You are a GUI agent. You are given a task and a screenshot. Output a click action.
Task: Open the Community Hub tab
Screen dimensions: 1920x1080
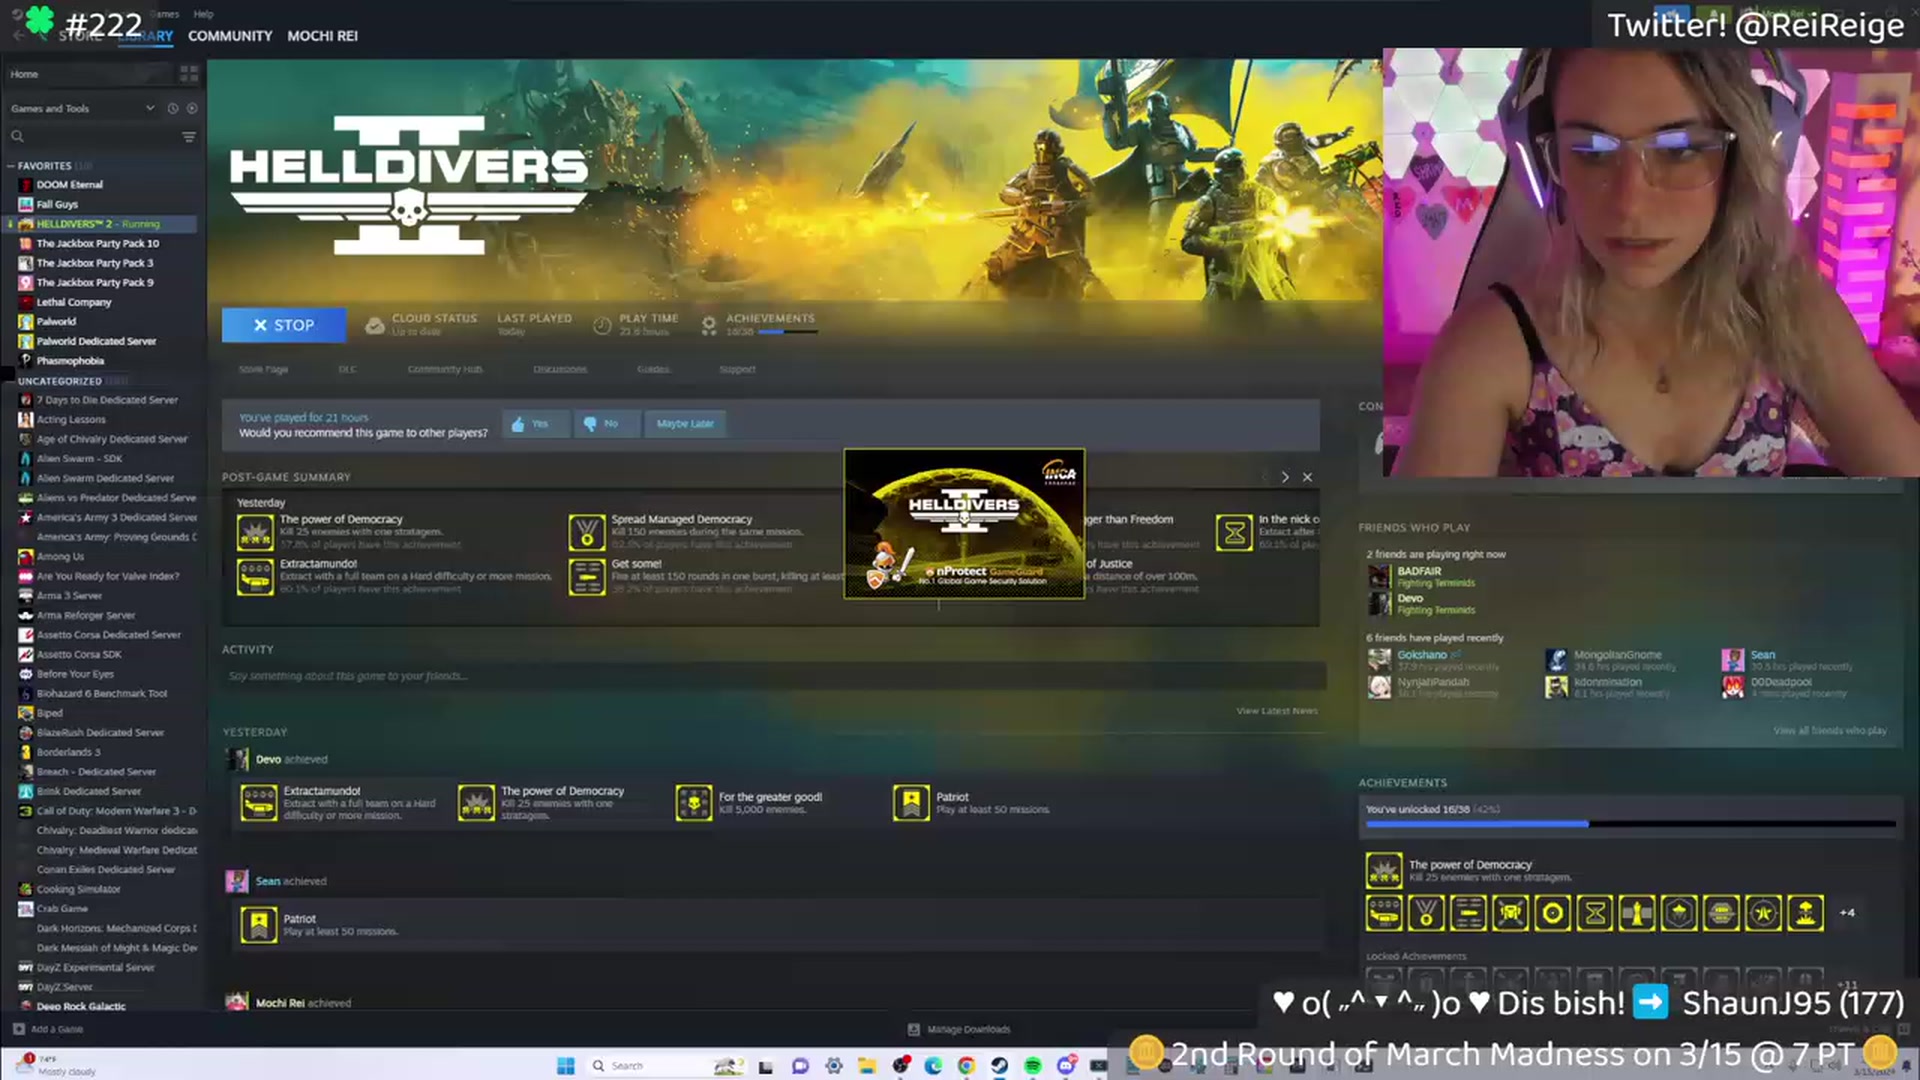(x=445, y=369)
